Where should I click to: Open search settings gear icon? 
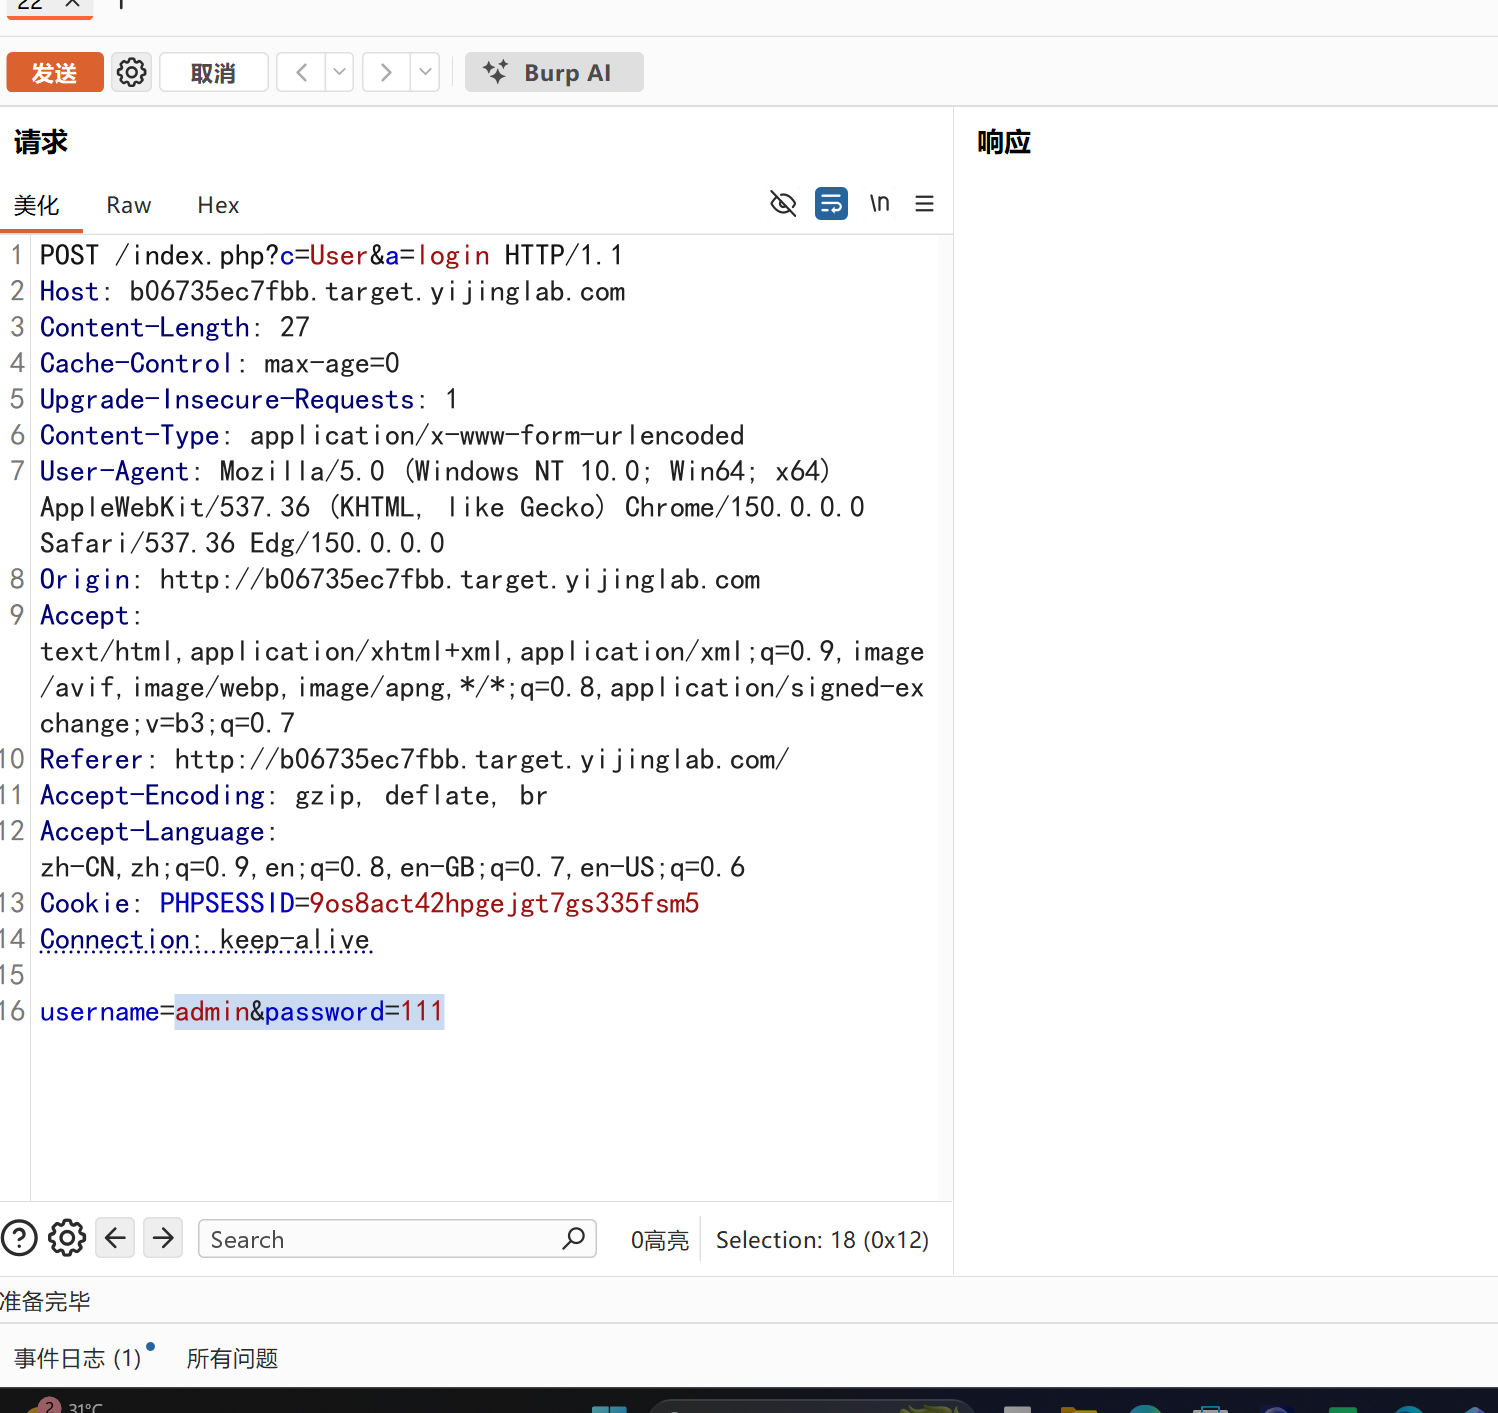(x=67, y=1238)
